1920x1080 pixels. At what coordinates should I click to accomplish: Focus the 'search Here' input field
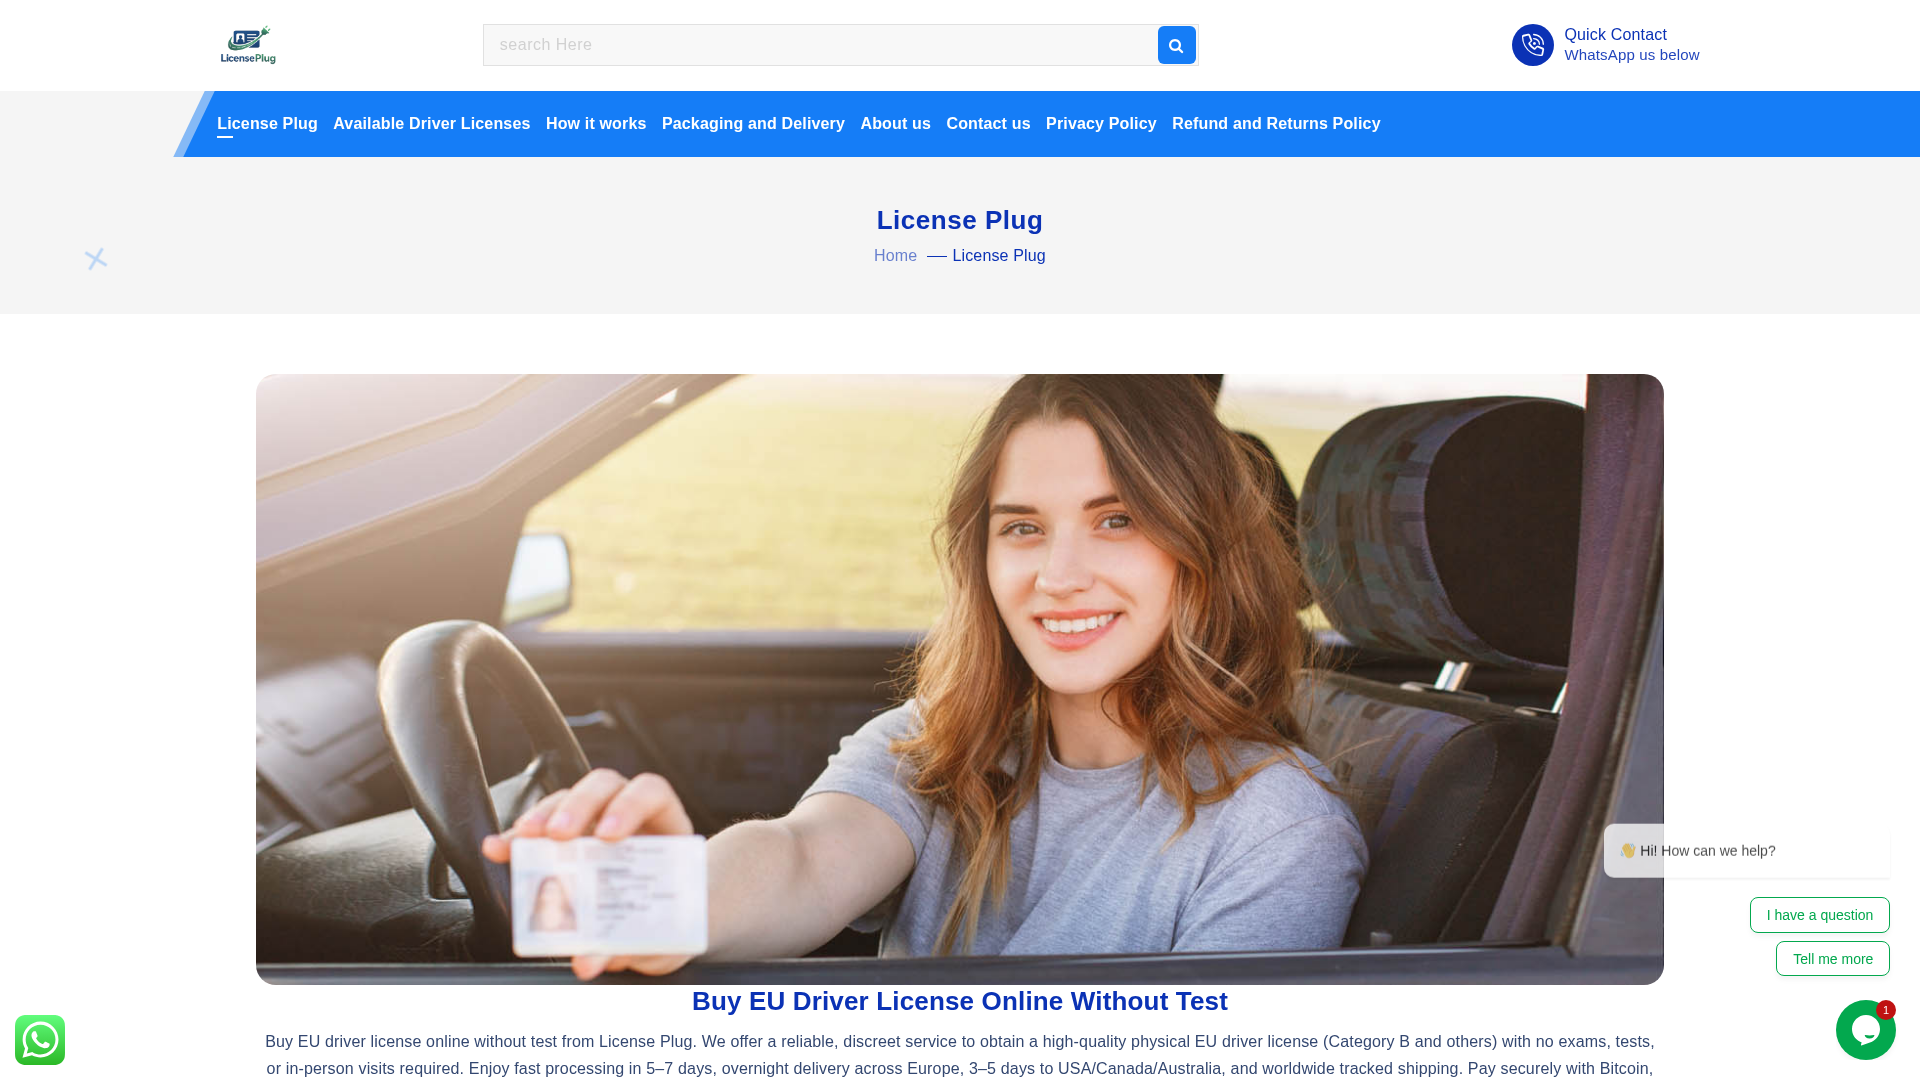820,45
